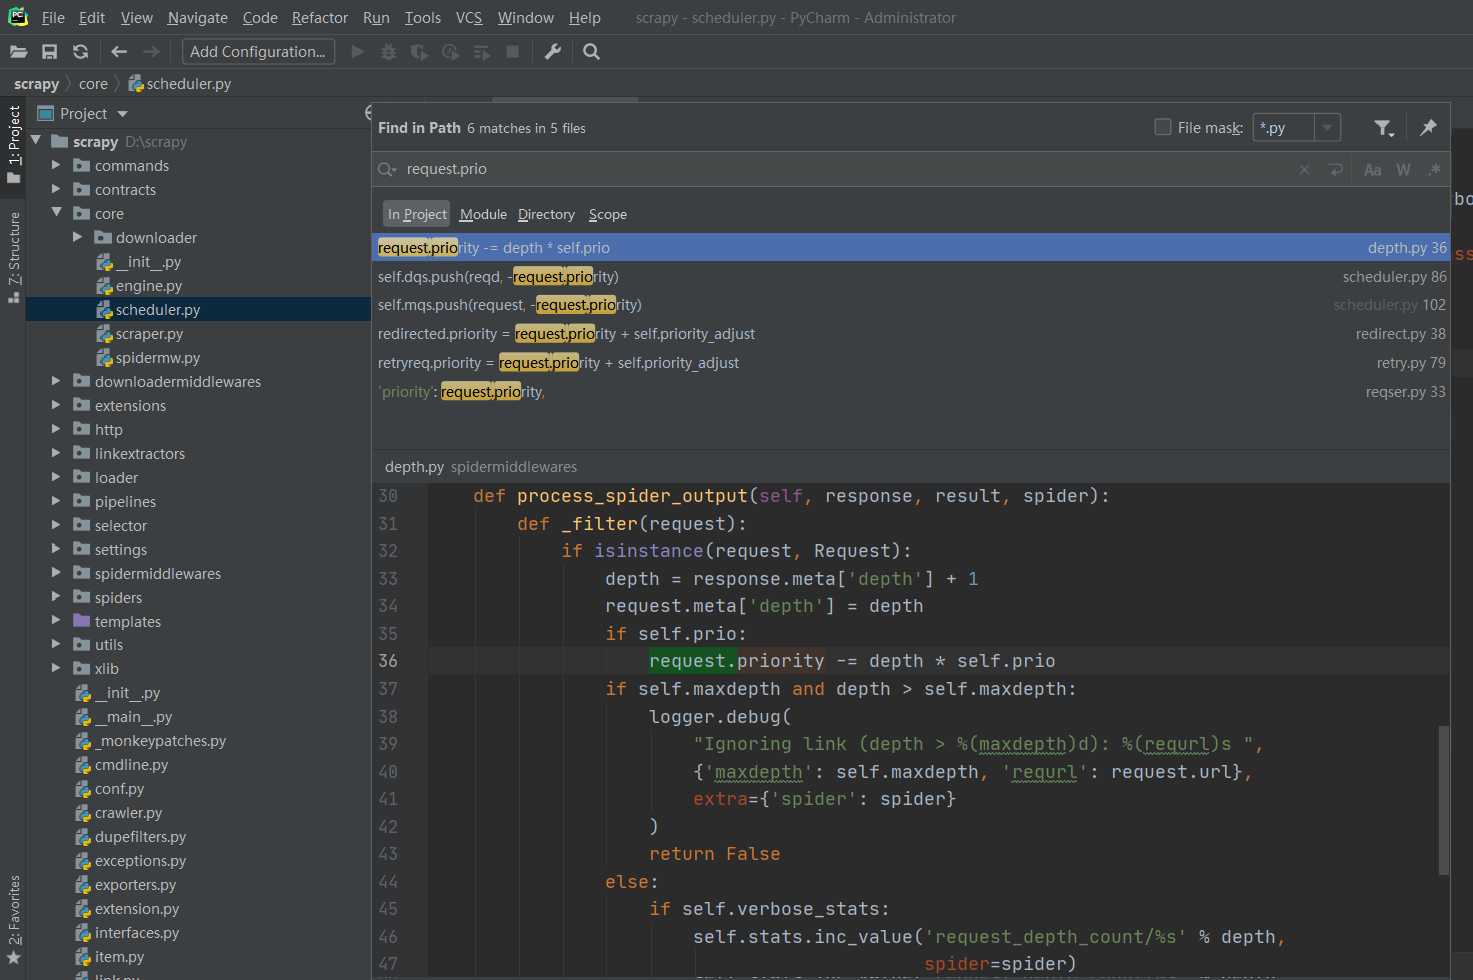Clear the search text with the X icon
Screen dimensions: 1473x980
point(1304,170)
